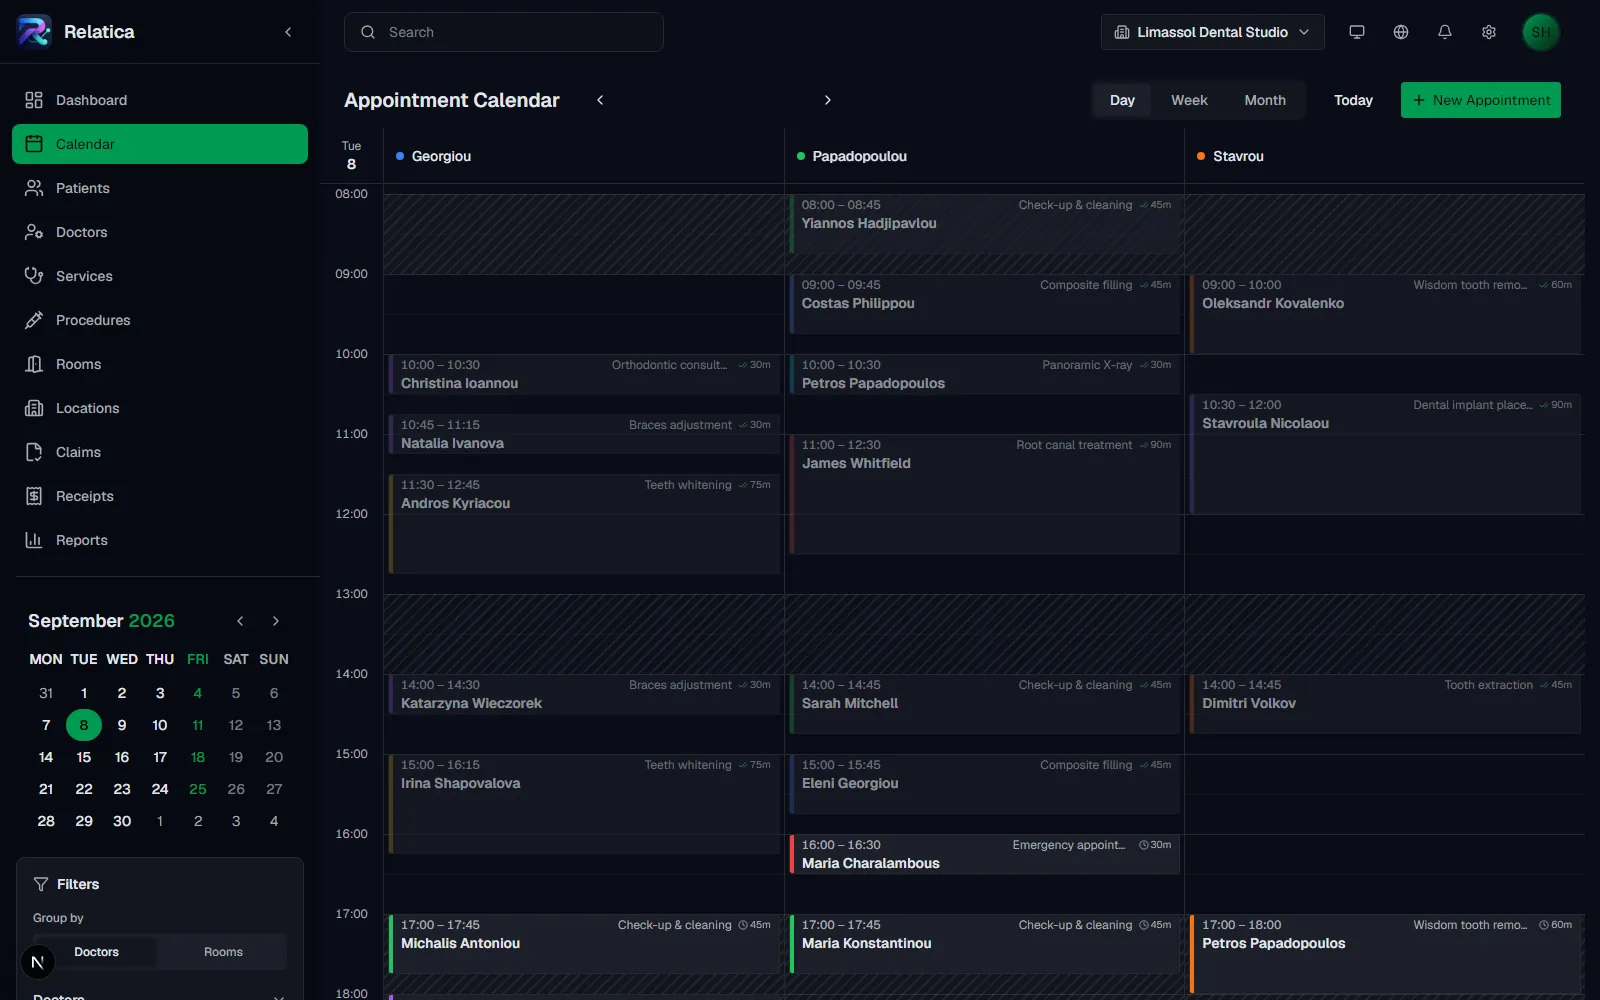Group calendar by Rooms
1600x1000 pixels.
[223, 952]
